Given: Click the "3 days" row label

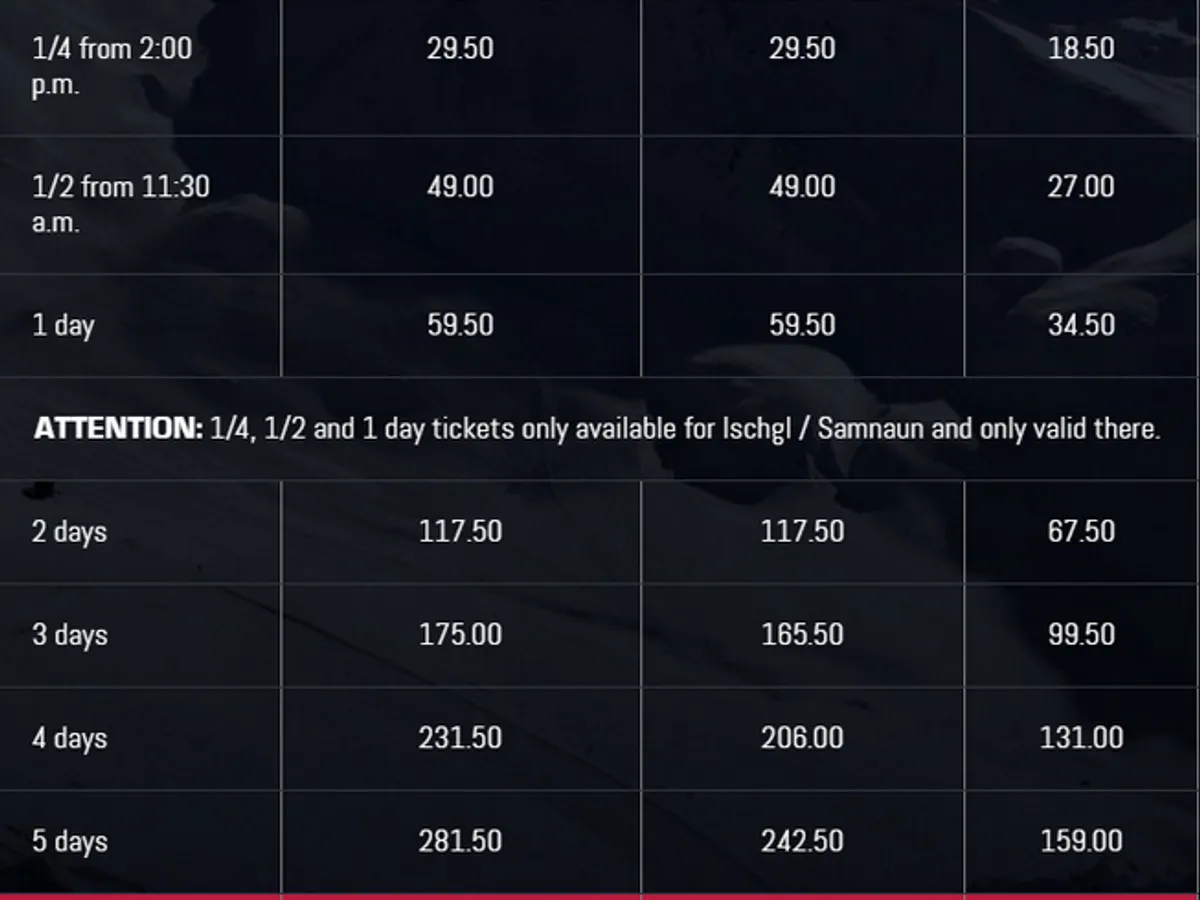Looking at the screenshot, I should (69, 635).
